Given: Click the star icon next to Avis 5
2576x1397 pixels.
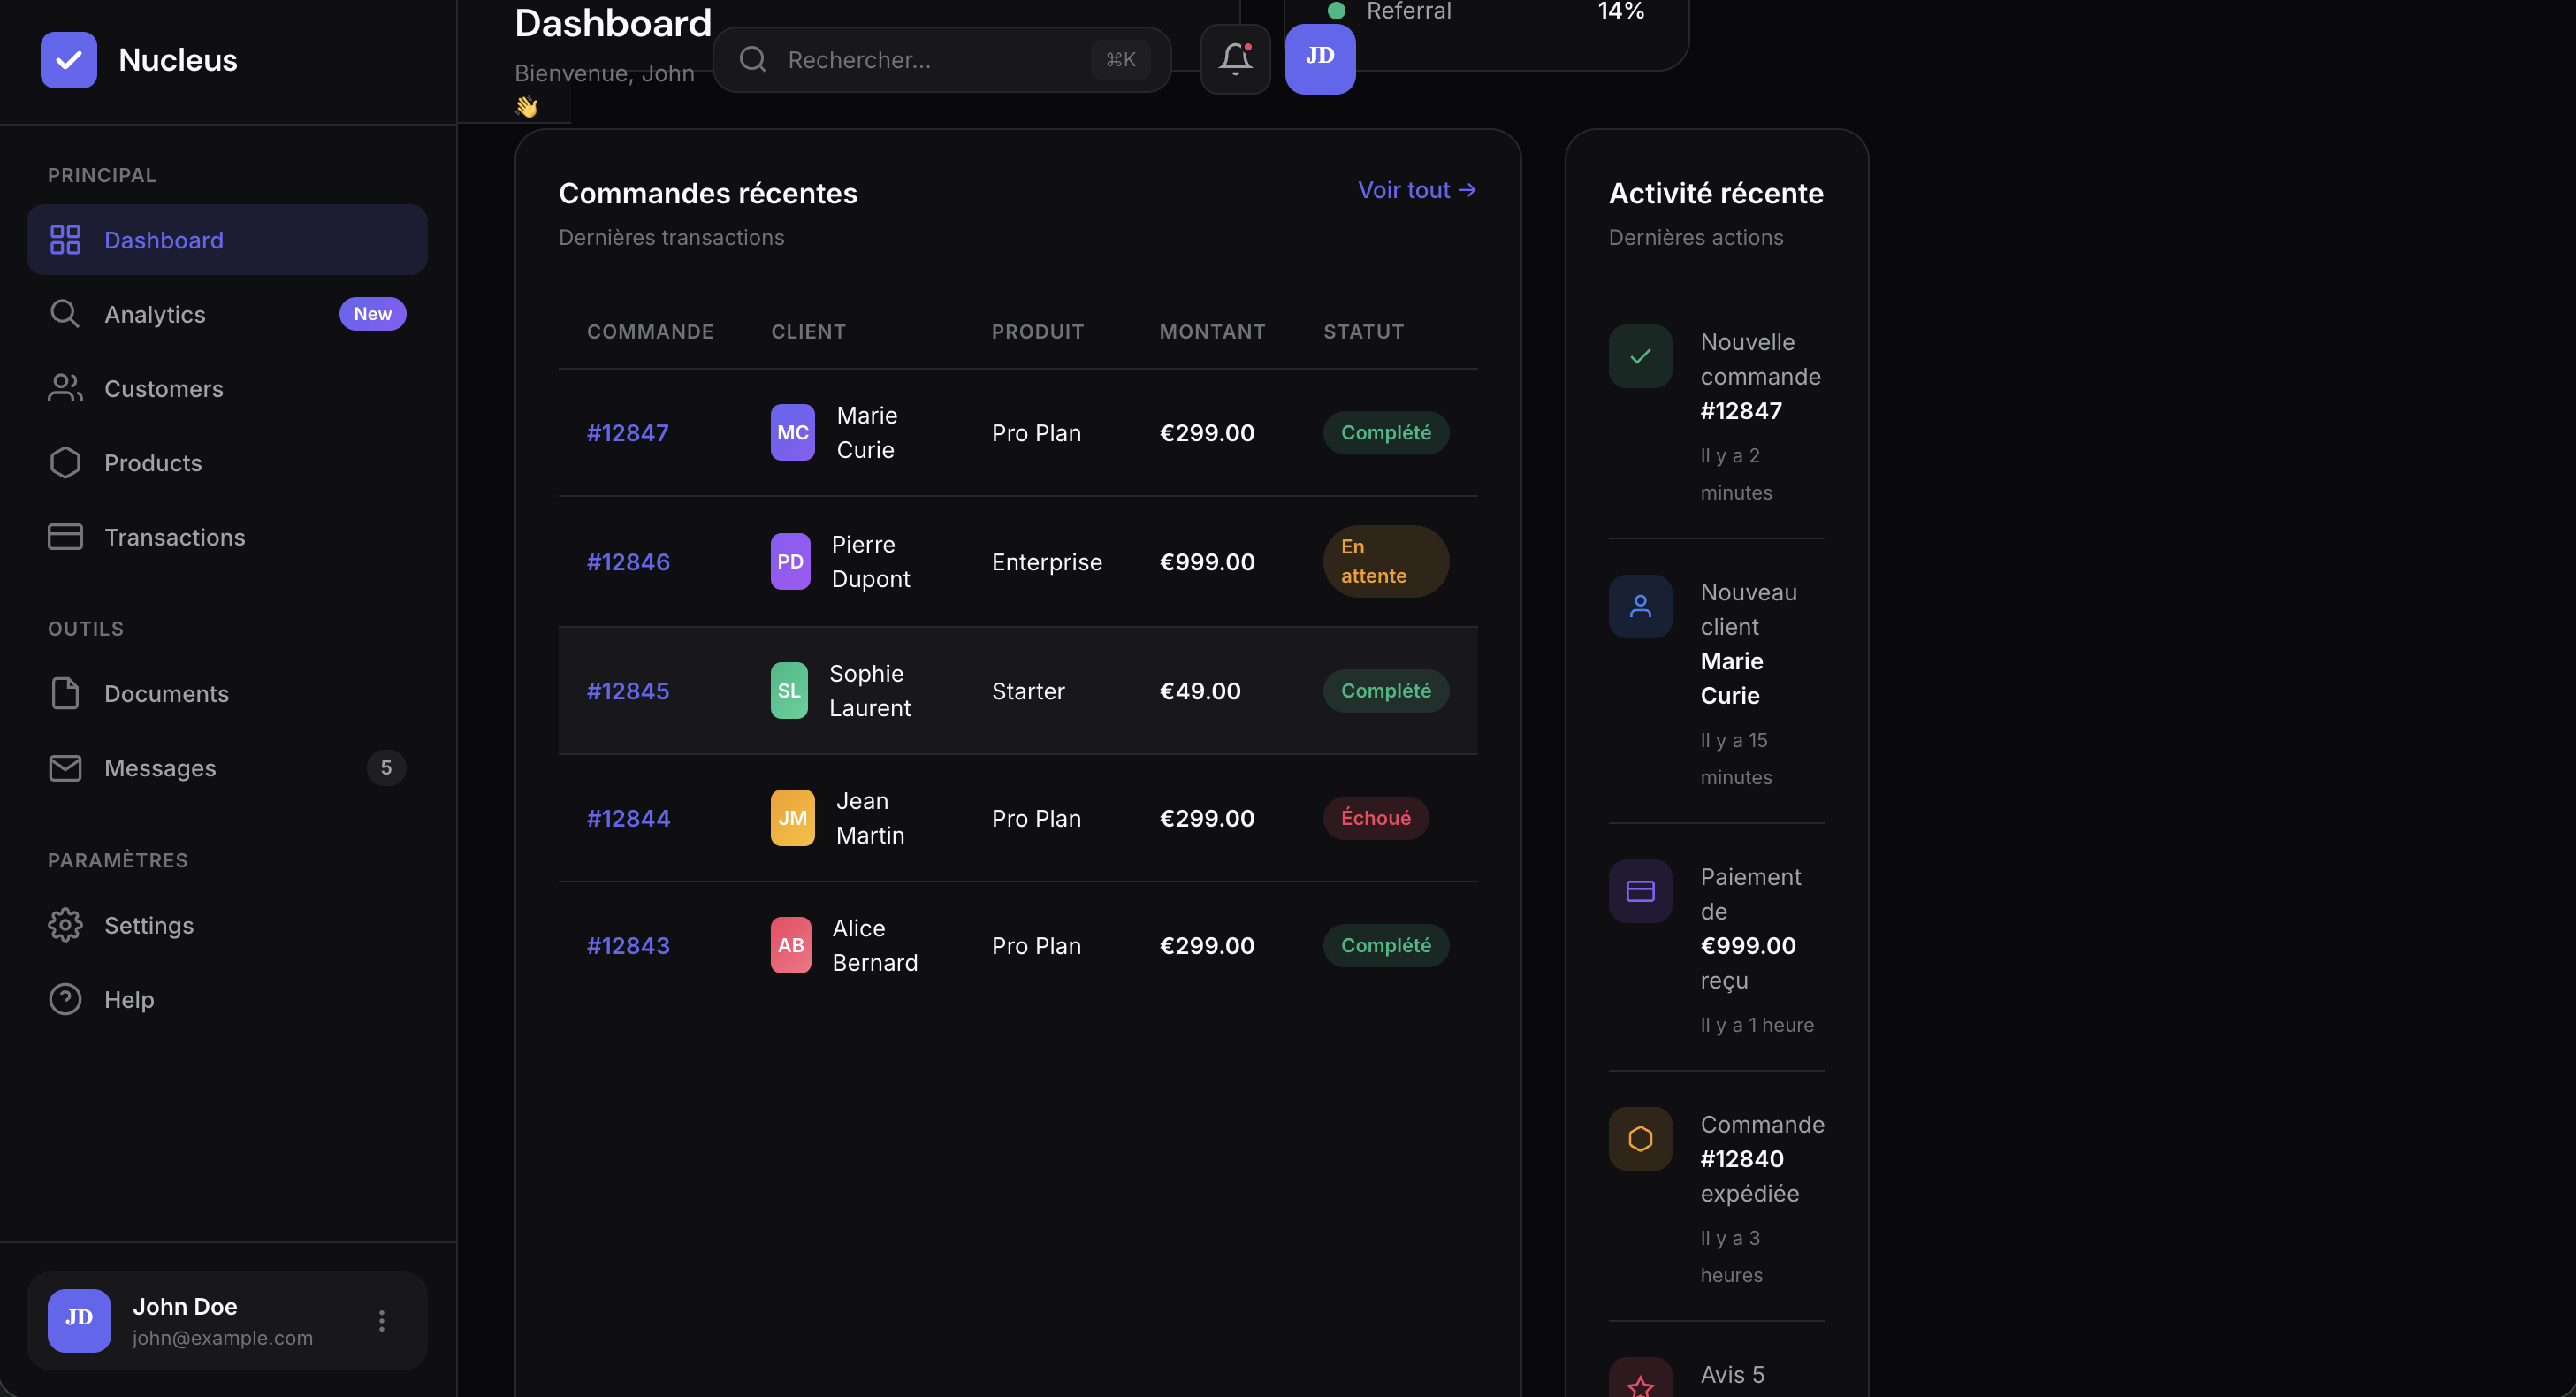Looking at the screenshot, I should 1639,1385.
